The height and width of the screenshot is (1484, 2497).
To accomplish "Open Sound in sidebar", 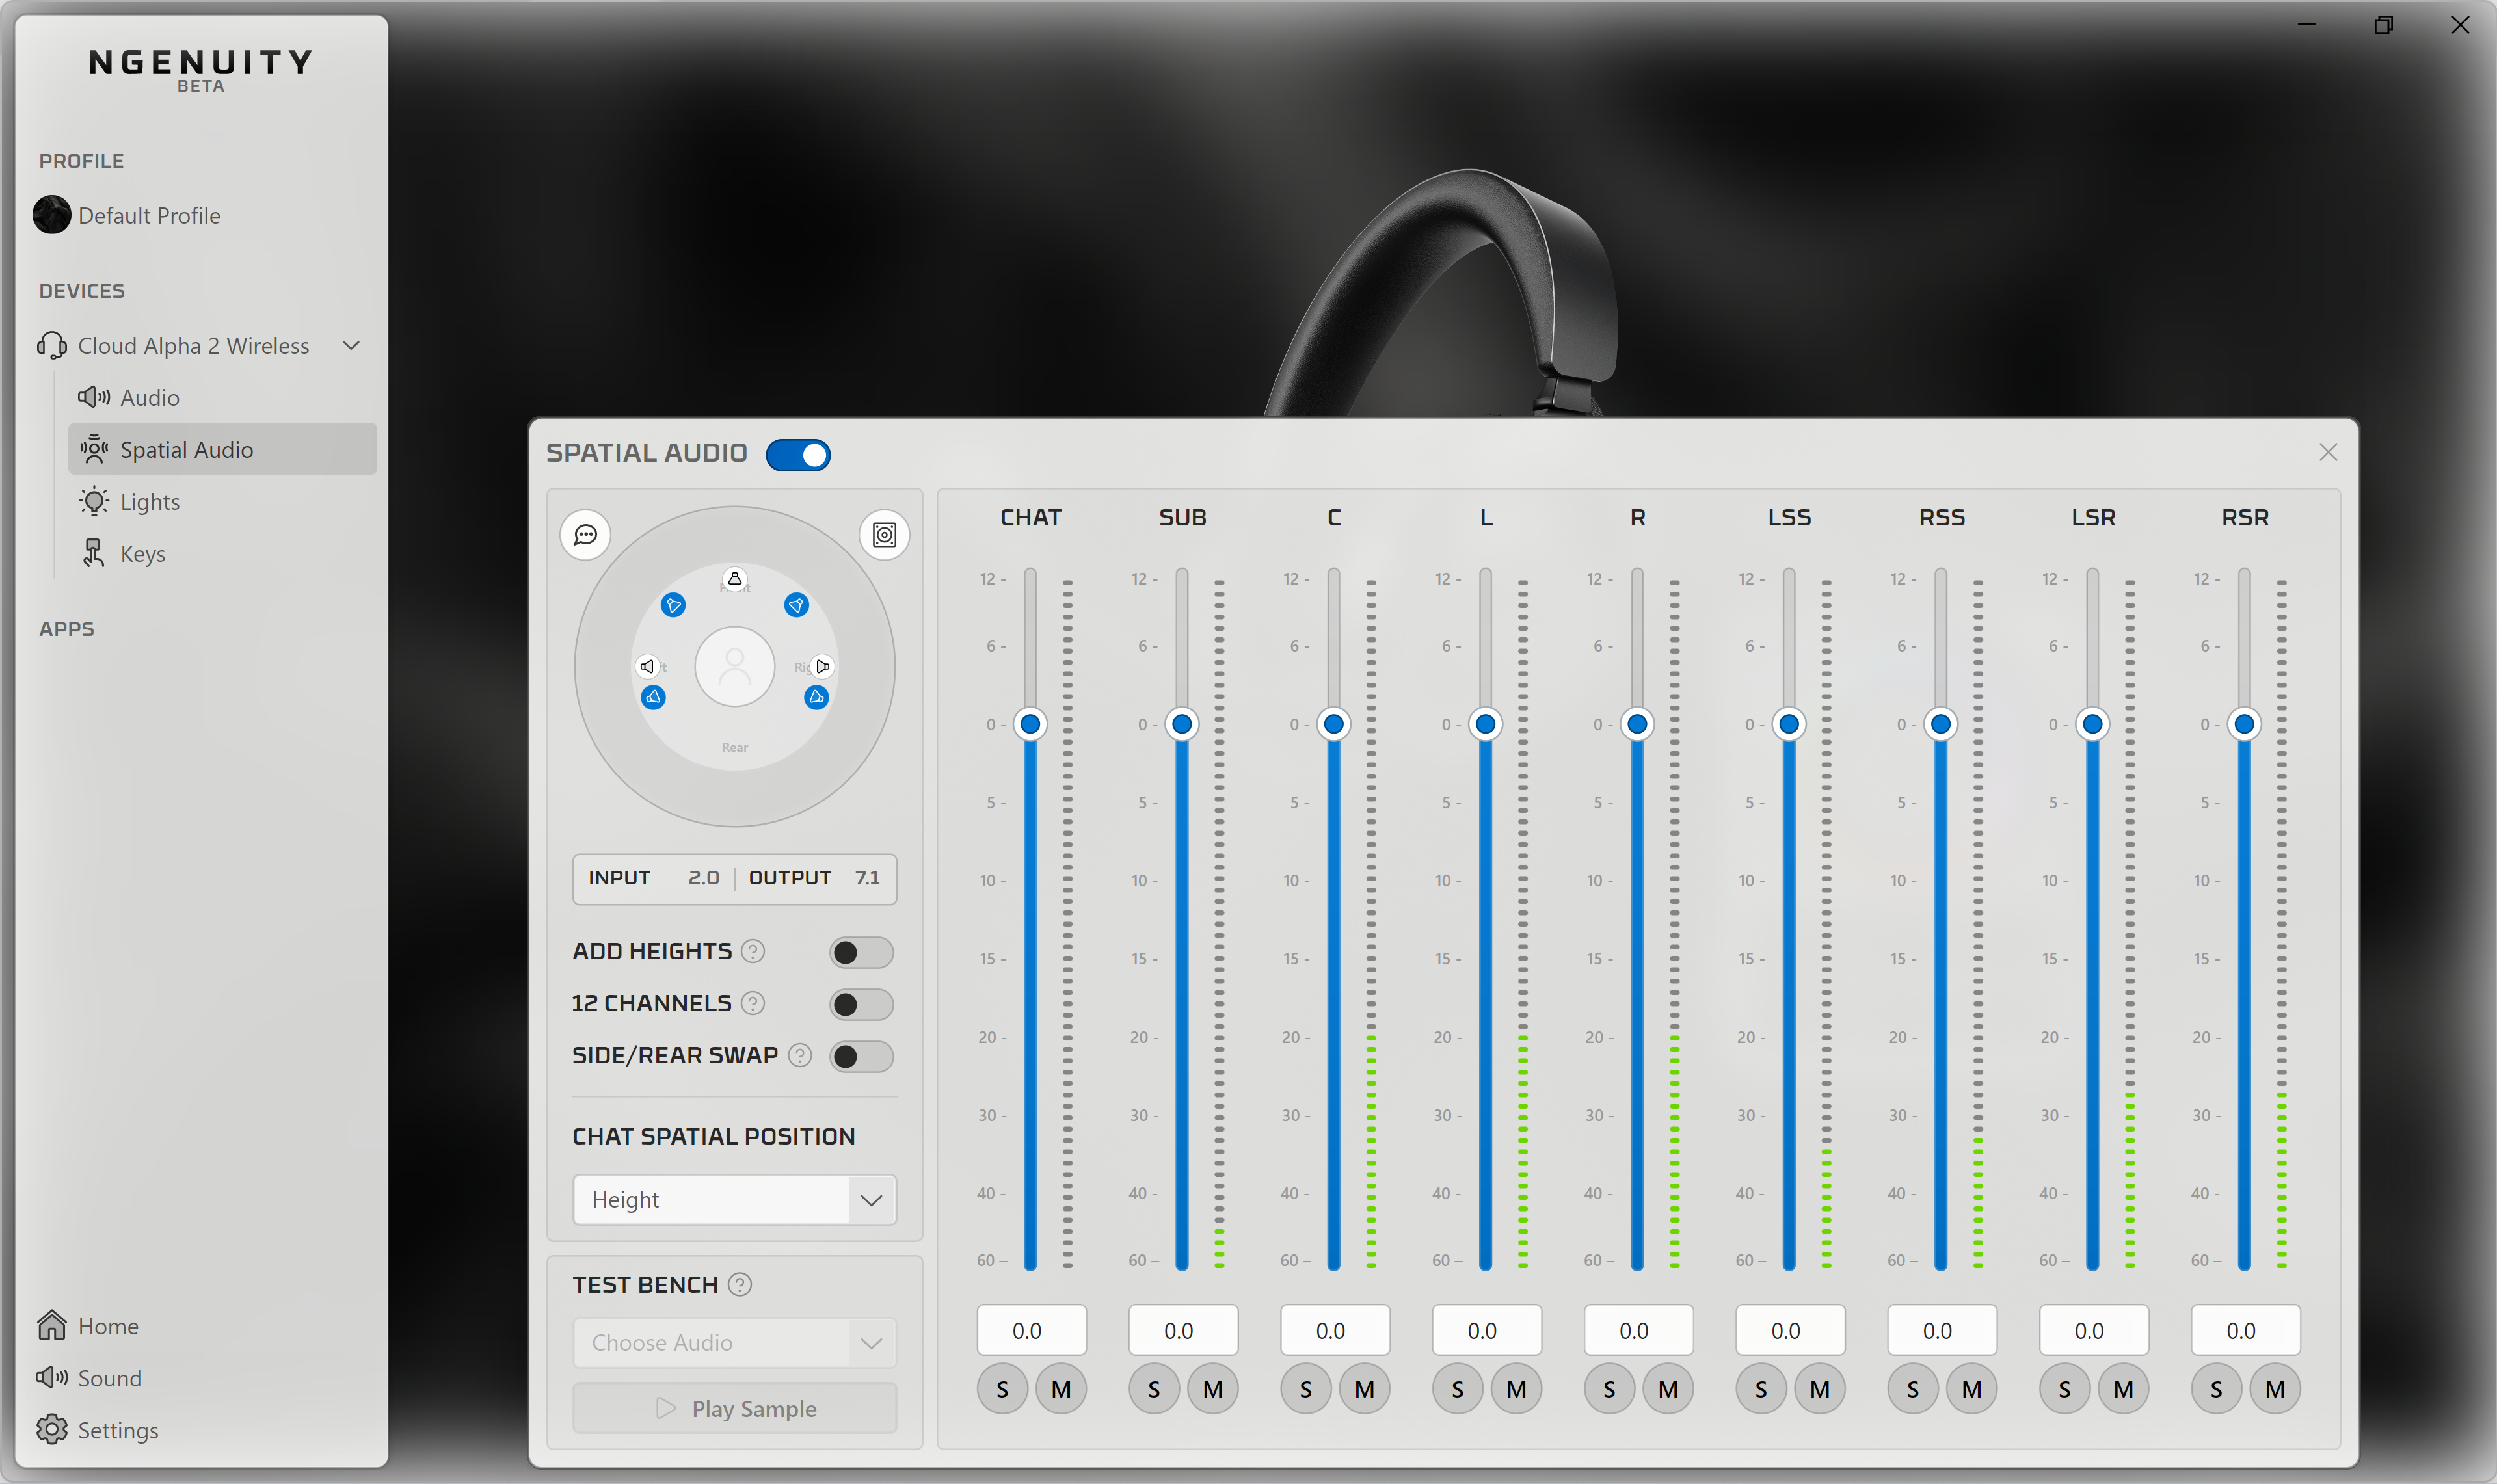I will [90, 1377].
